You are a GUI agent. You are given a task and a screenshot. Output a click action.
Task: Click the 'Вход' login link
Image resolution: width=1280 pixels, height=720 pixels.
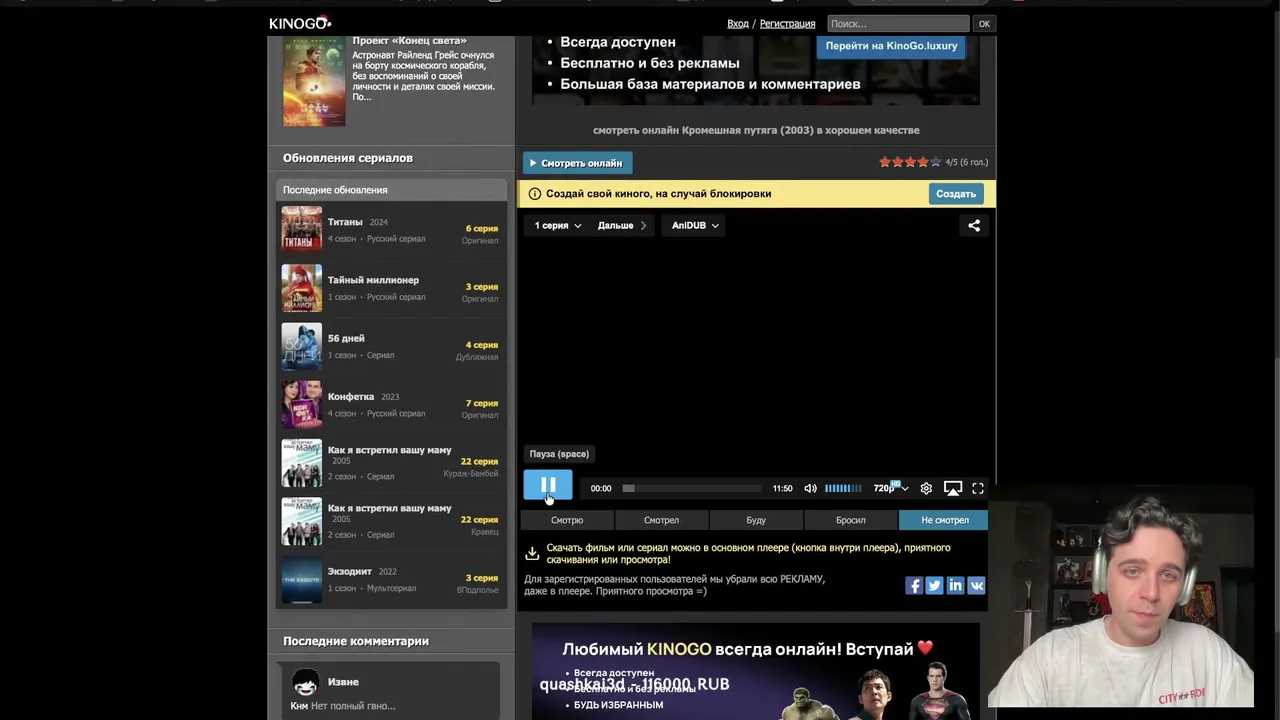pos(738,23)
